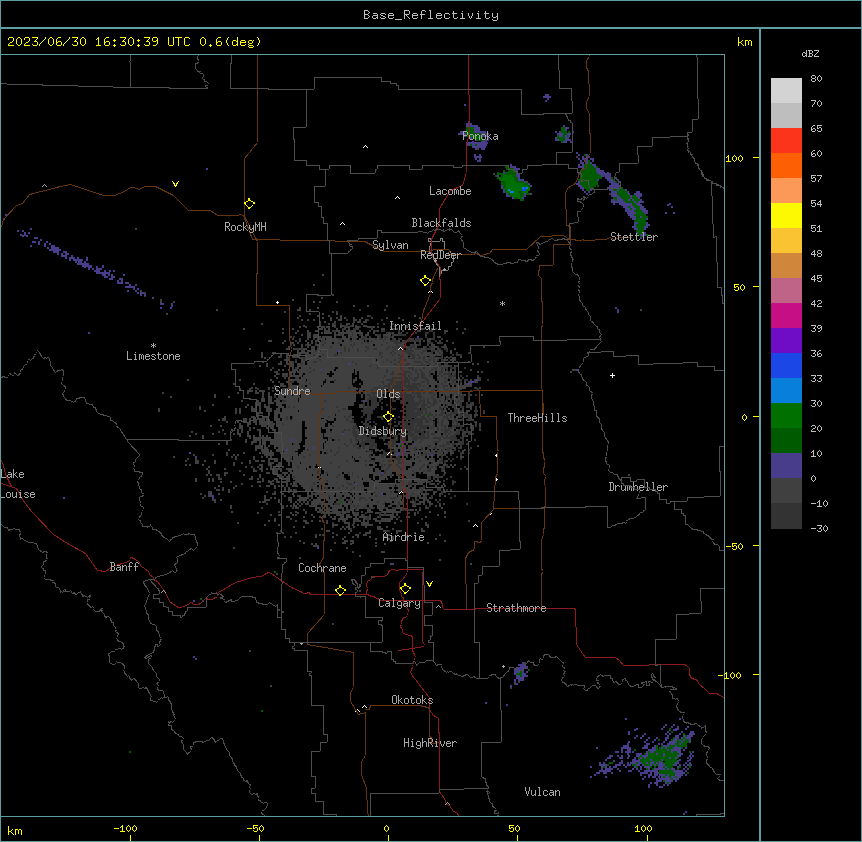862x842 pixels.
Task: Click the Sundre town label
Action: pyautogui.click(x=292, y=391)
